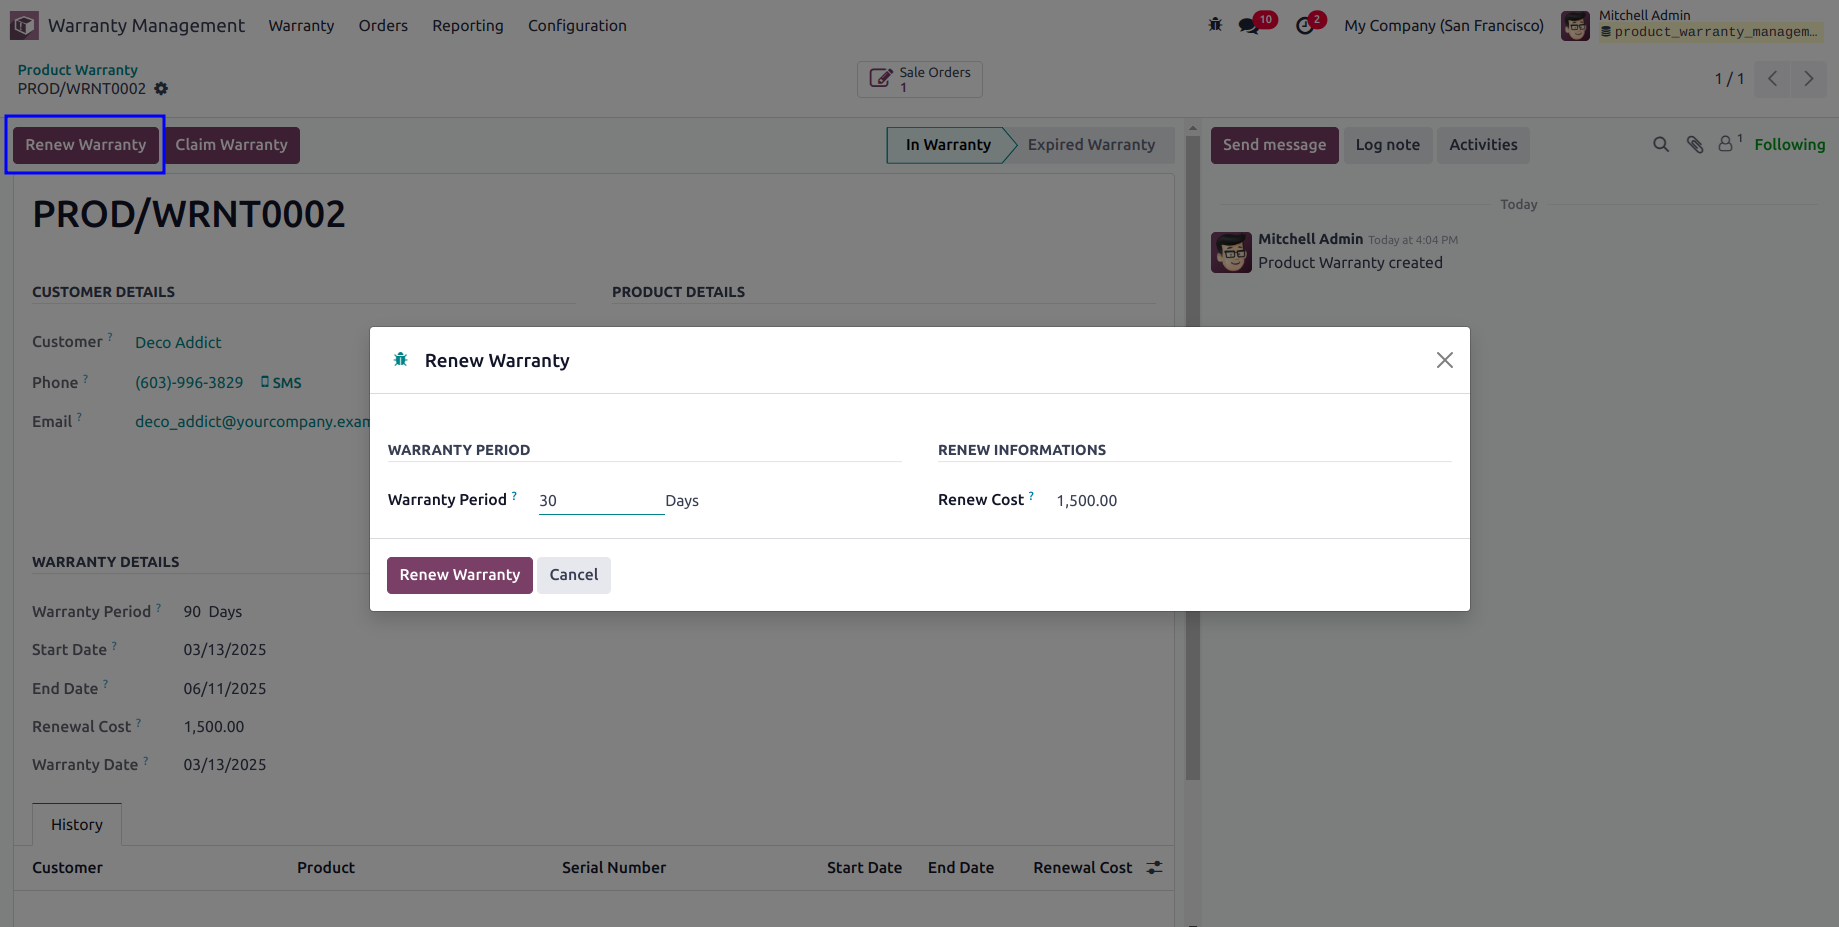Open the Configuration menu
The image size is (1839, 927).
(x=577, y=26)
